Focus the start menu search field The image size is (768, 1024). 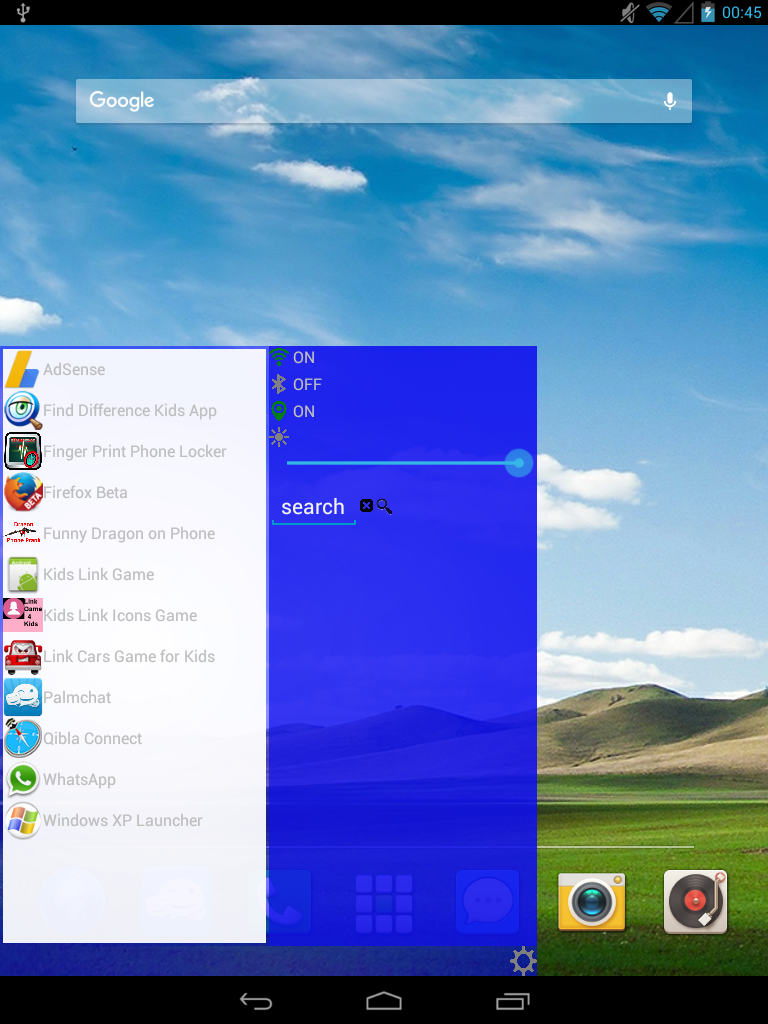[313, 507]
